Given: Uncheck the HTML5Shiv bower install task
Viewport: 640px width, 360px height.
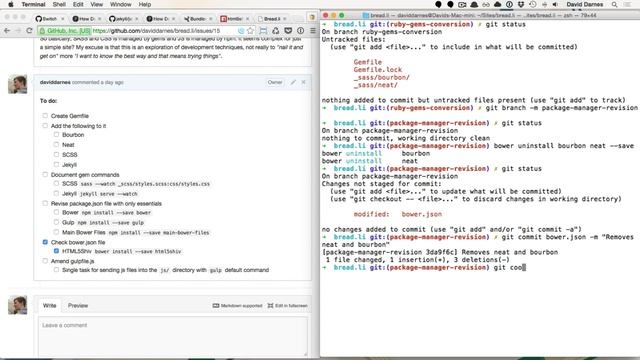Looking at the screenshot, I should point(56,251).
